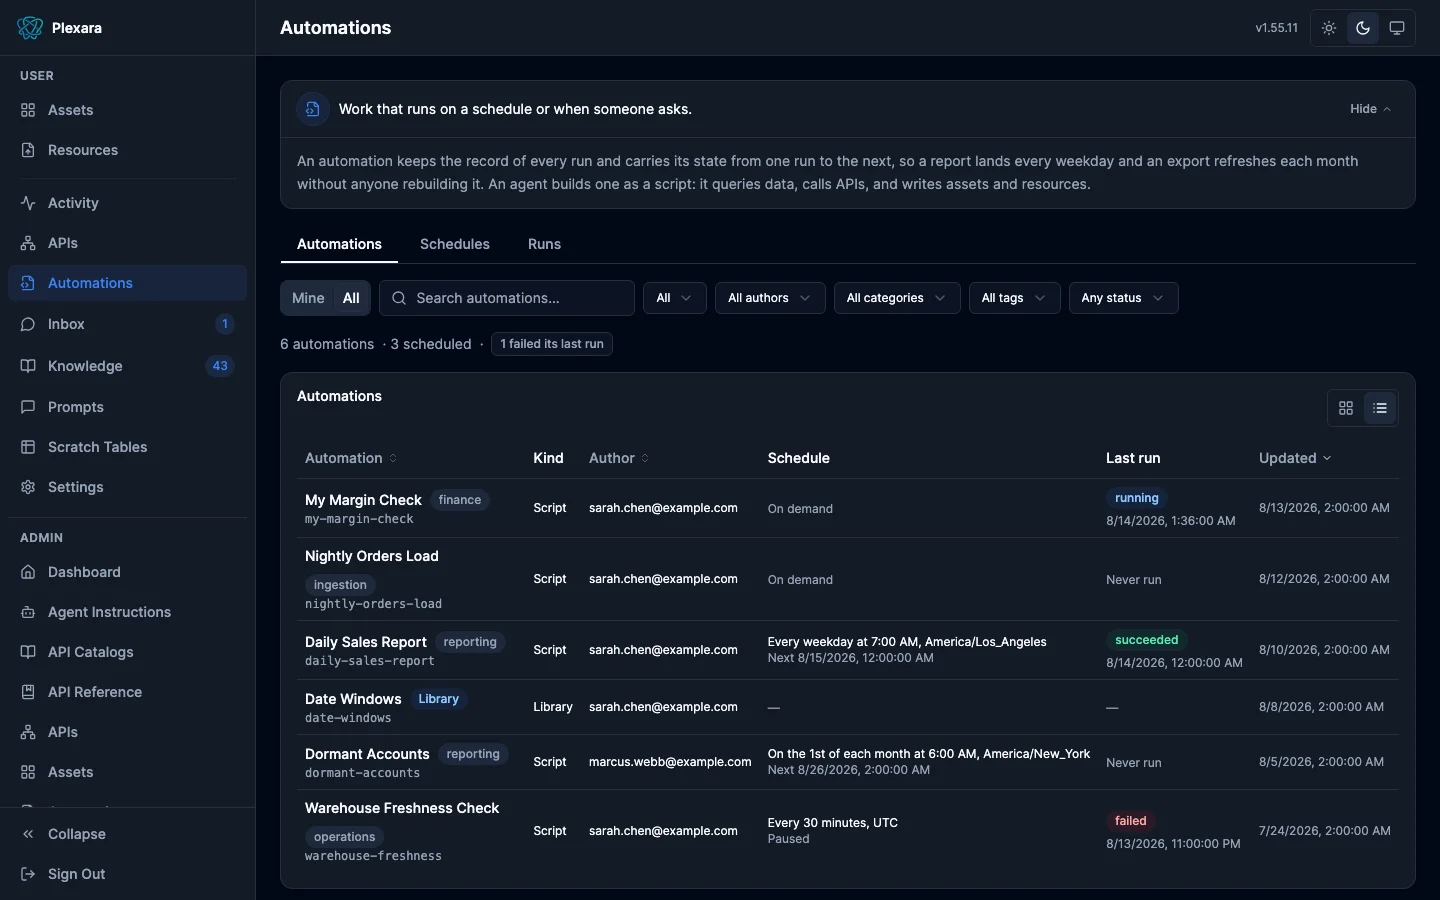This screenshot has height=900, width=1440.
Task: Open the Scratch Tables icon
Action: pos(28,447)
